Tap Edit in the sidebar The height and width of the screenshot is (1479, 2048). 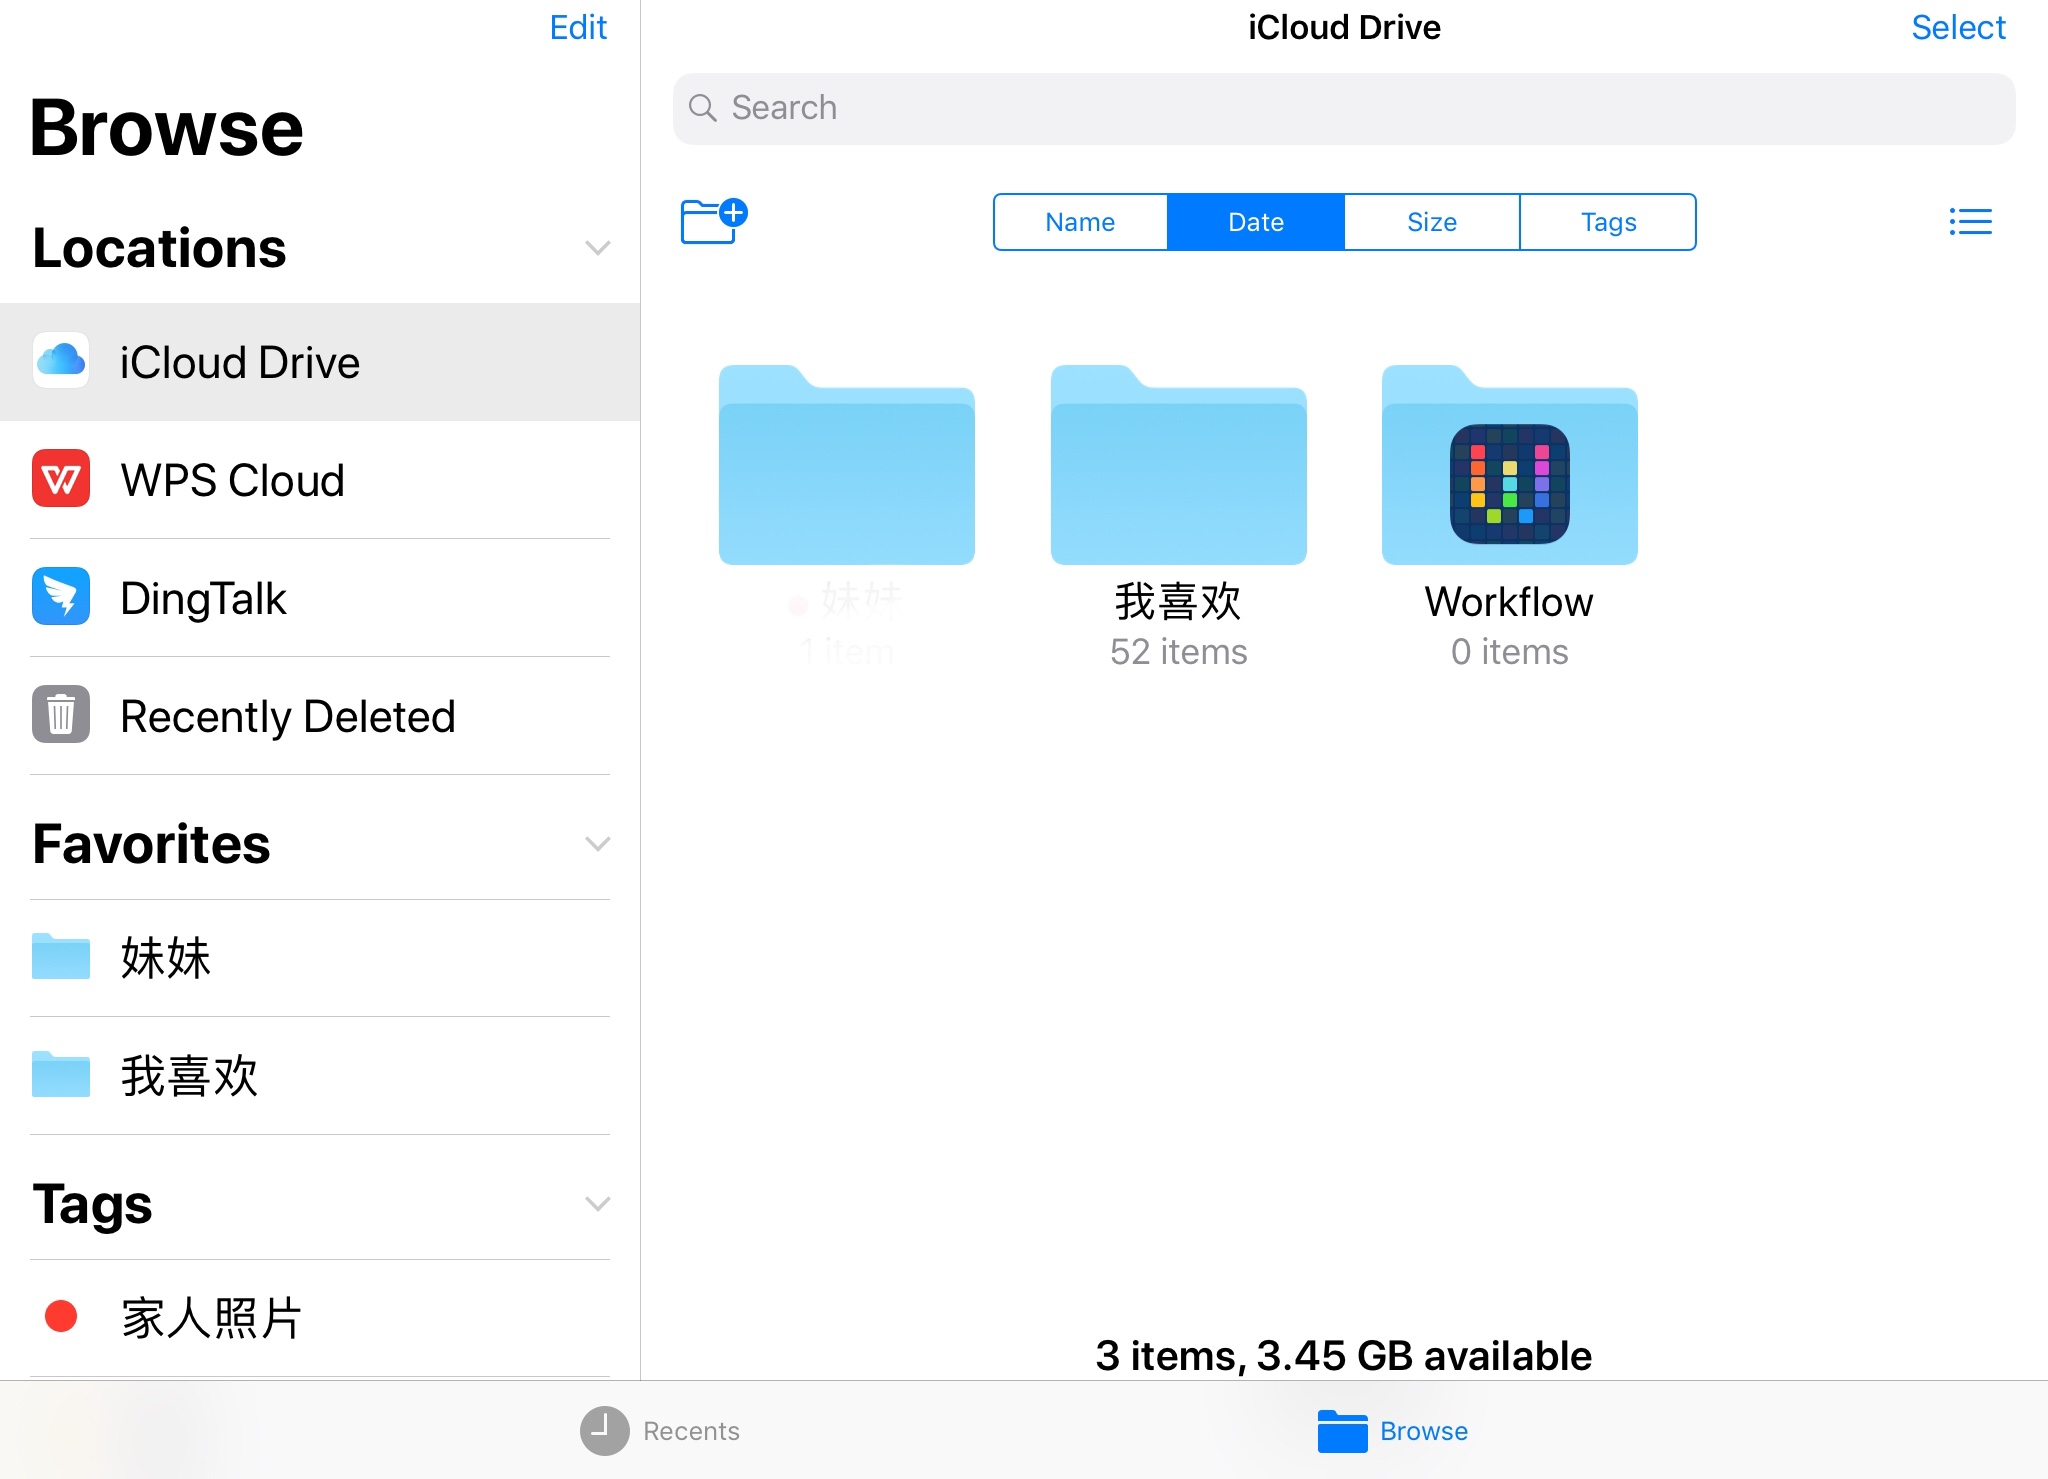point(578,28)
